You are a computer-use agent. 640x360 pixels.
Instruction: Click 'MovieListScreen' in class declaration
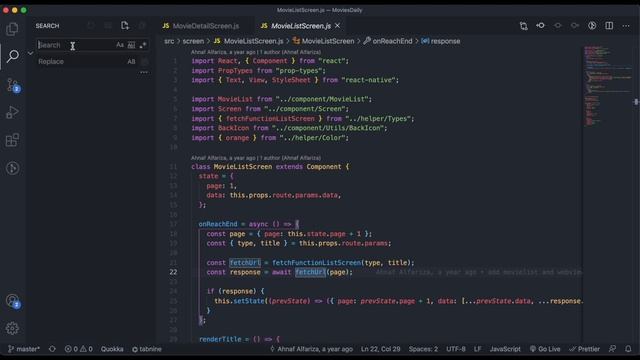243,167
